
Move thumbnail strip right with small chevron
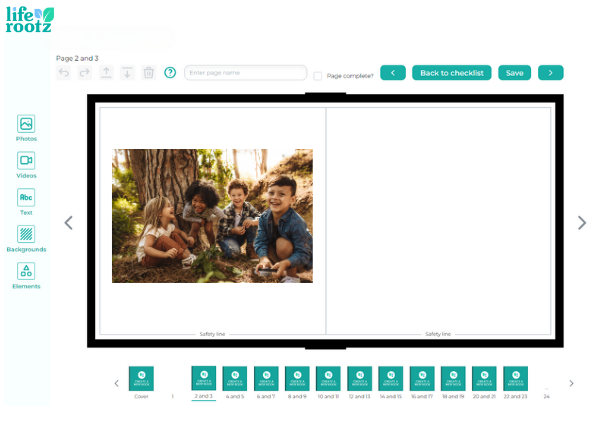571,383
